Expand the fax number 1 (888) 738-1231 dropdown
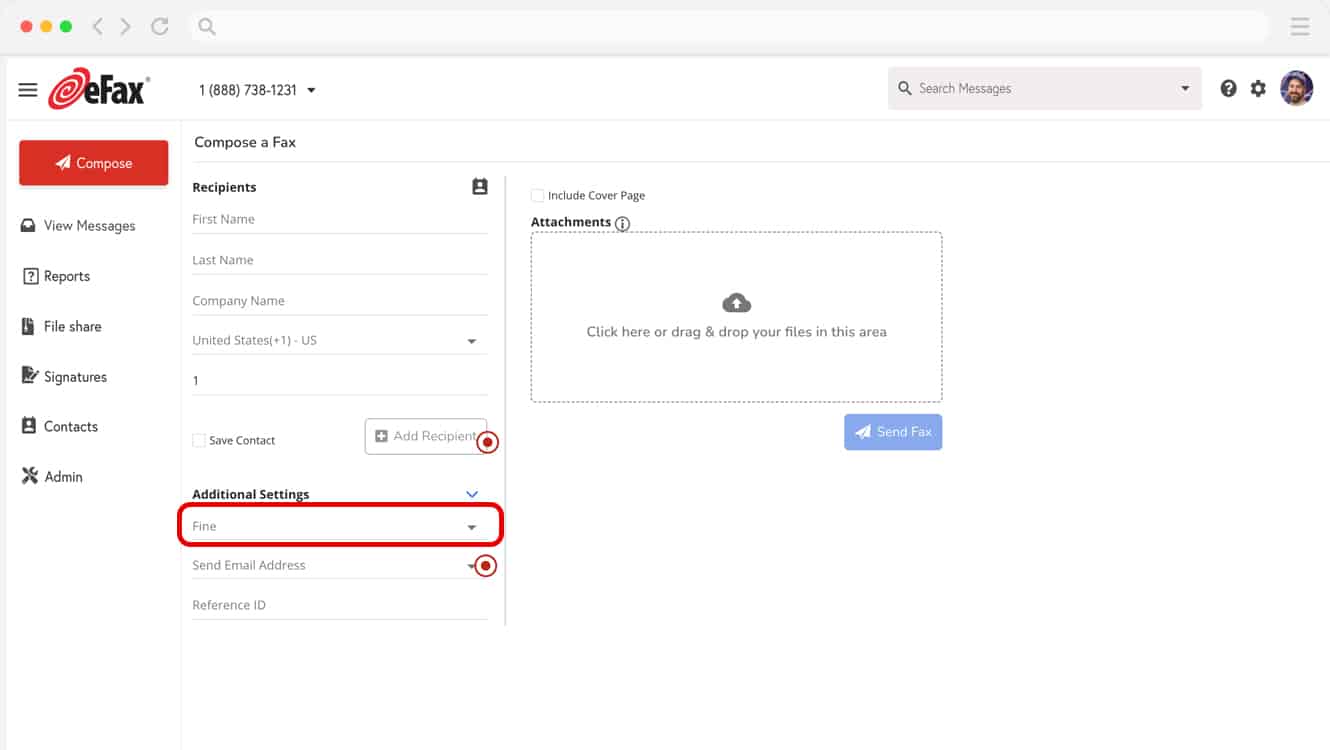Image resolution: width=1330 pixels, height=750 pixels. pos(311,90)
